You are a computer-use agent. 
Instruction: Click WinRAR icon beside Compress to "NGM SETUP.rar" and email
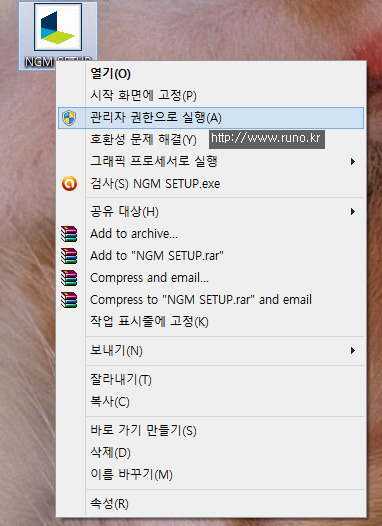69,300
